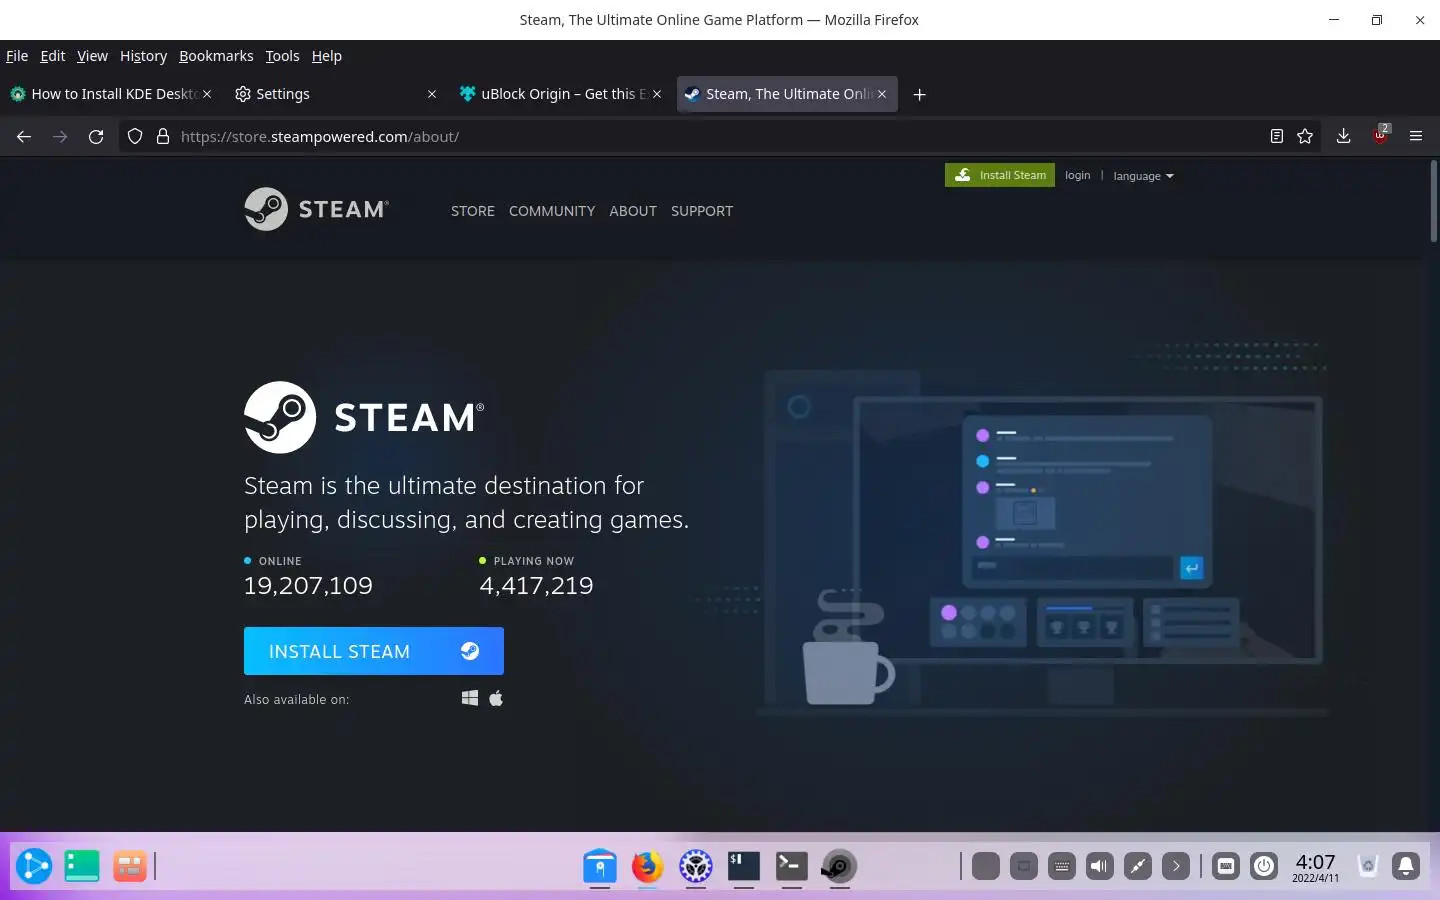Open the terminal dock icon with dollar prompt

(x=744, y=866)
